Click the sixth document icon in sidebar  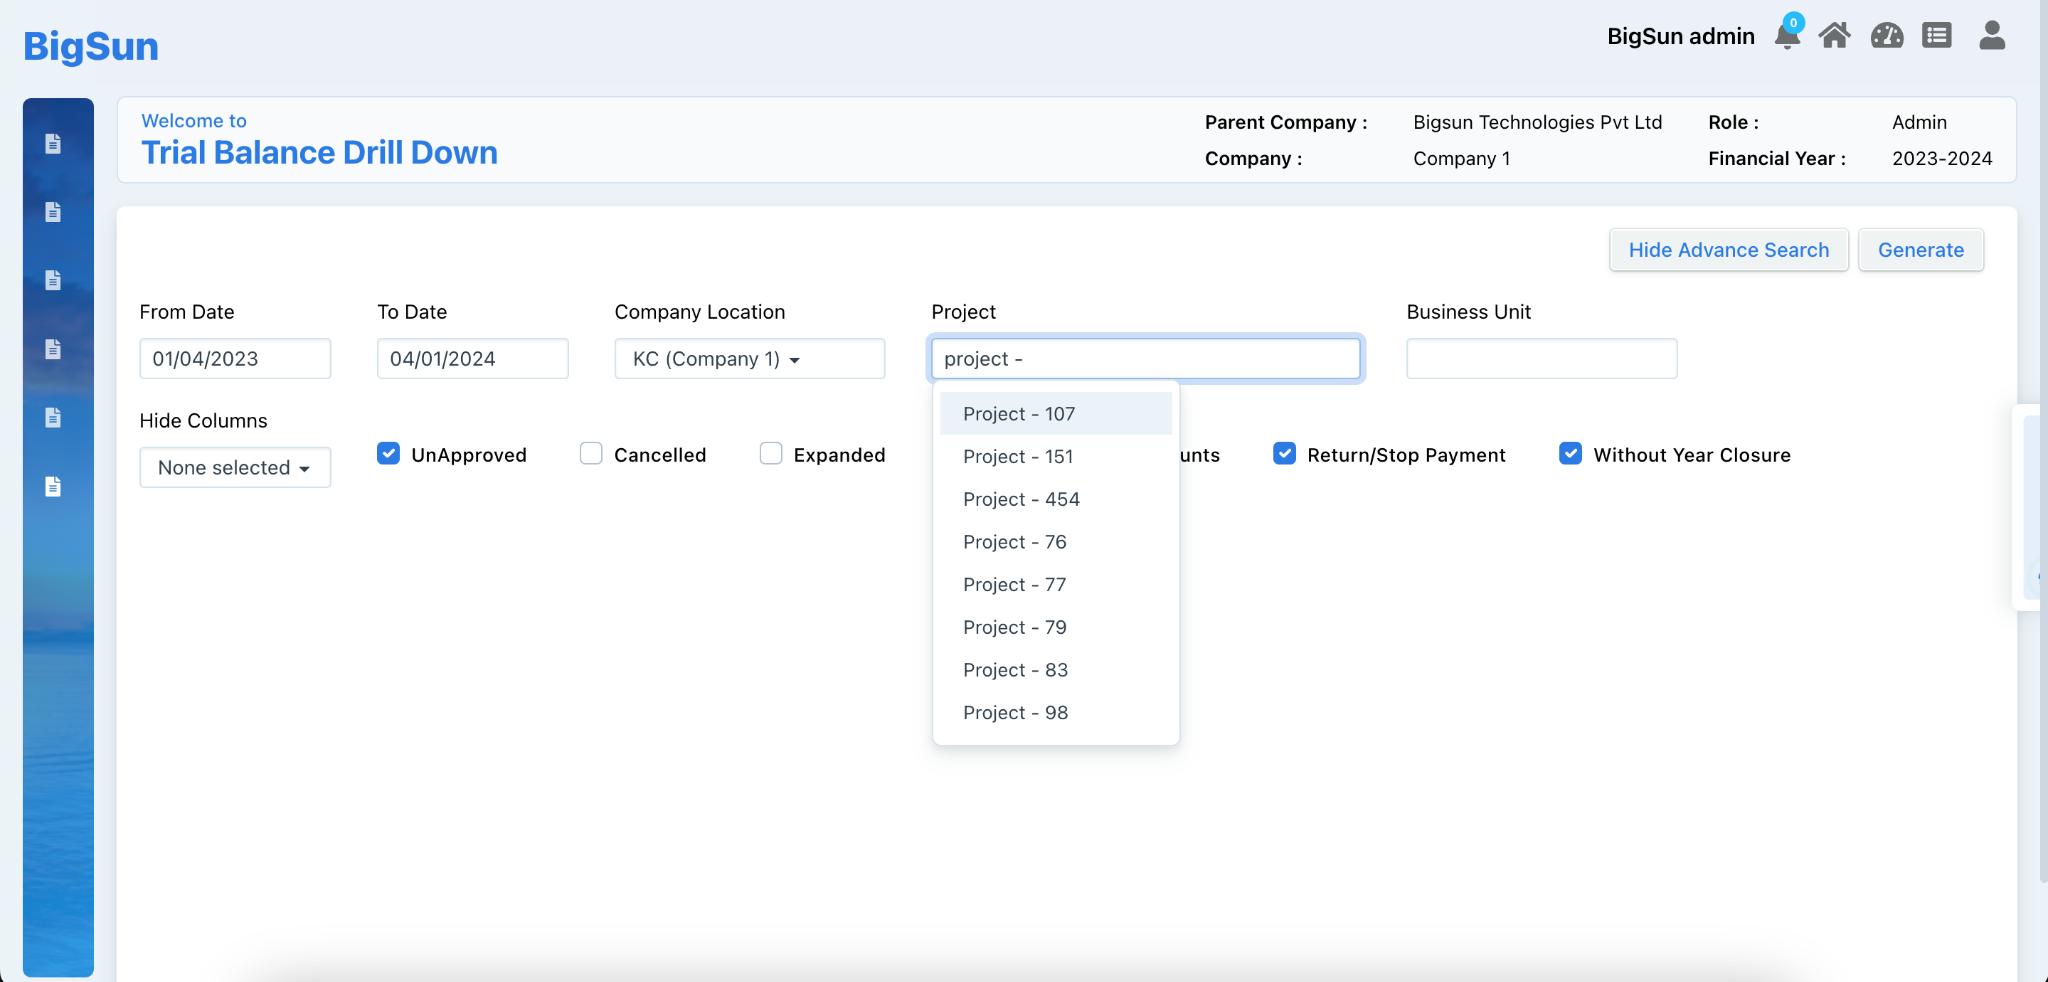[53, 486]
